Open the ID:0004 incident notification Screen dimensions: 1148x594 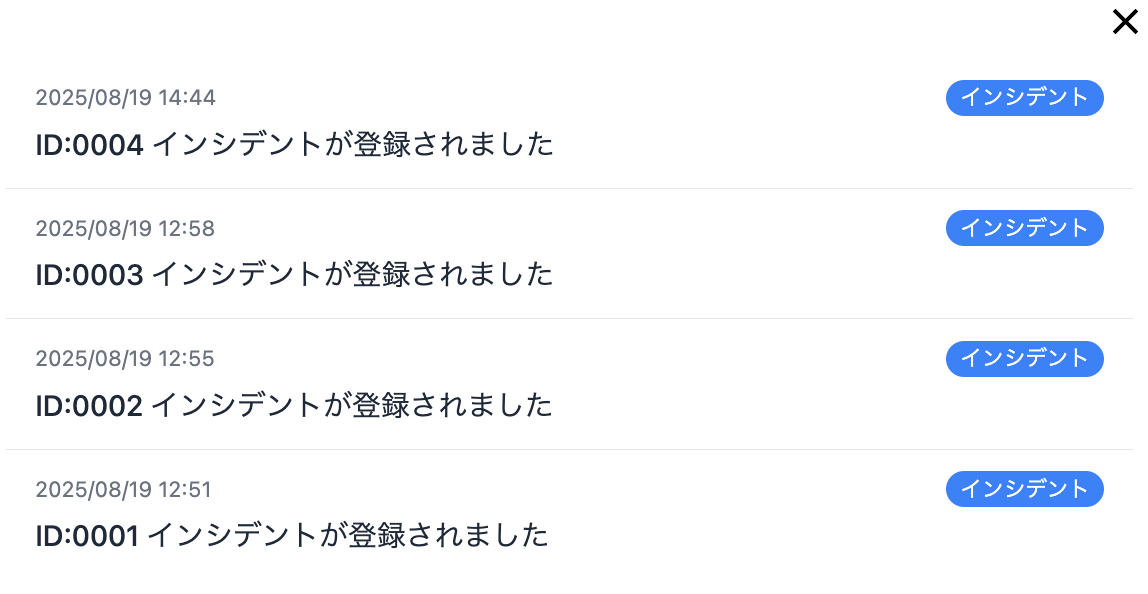click(x=294, y=145)
